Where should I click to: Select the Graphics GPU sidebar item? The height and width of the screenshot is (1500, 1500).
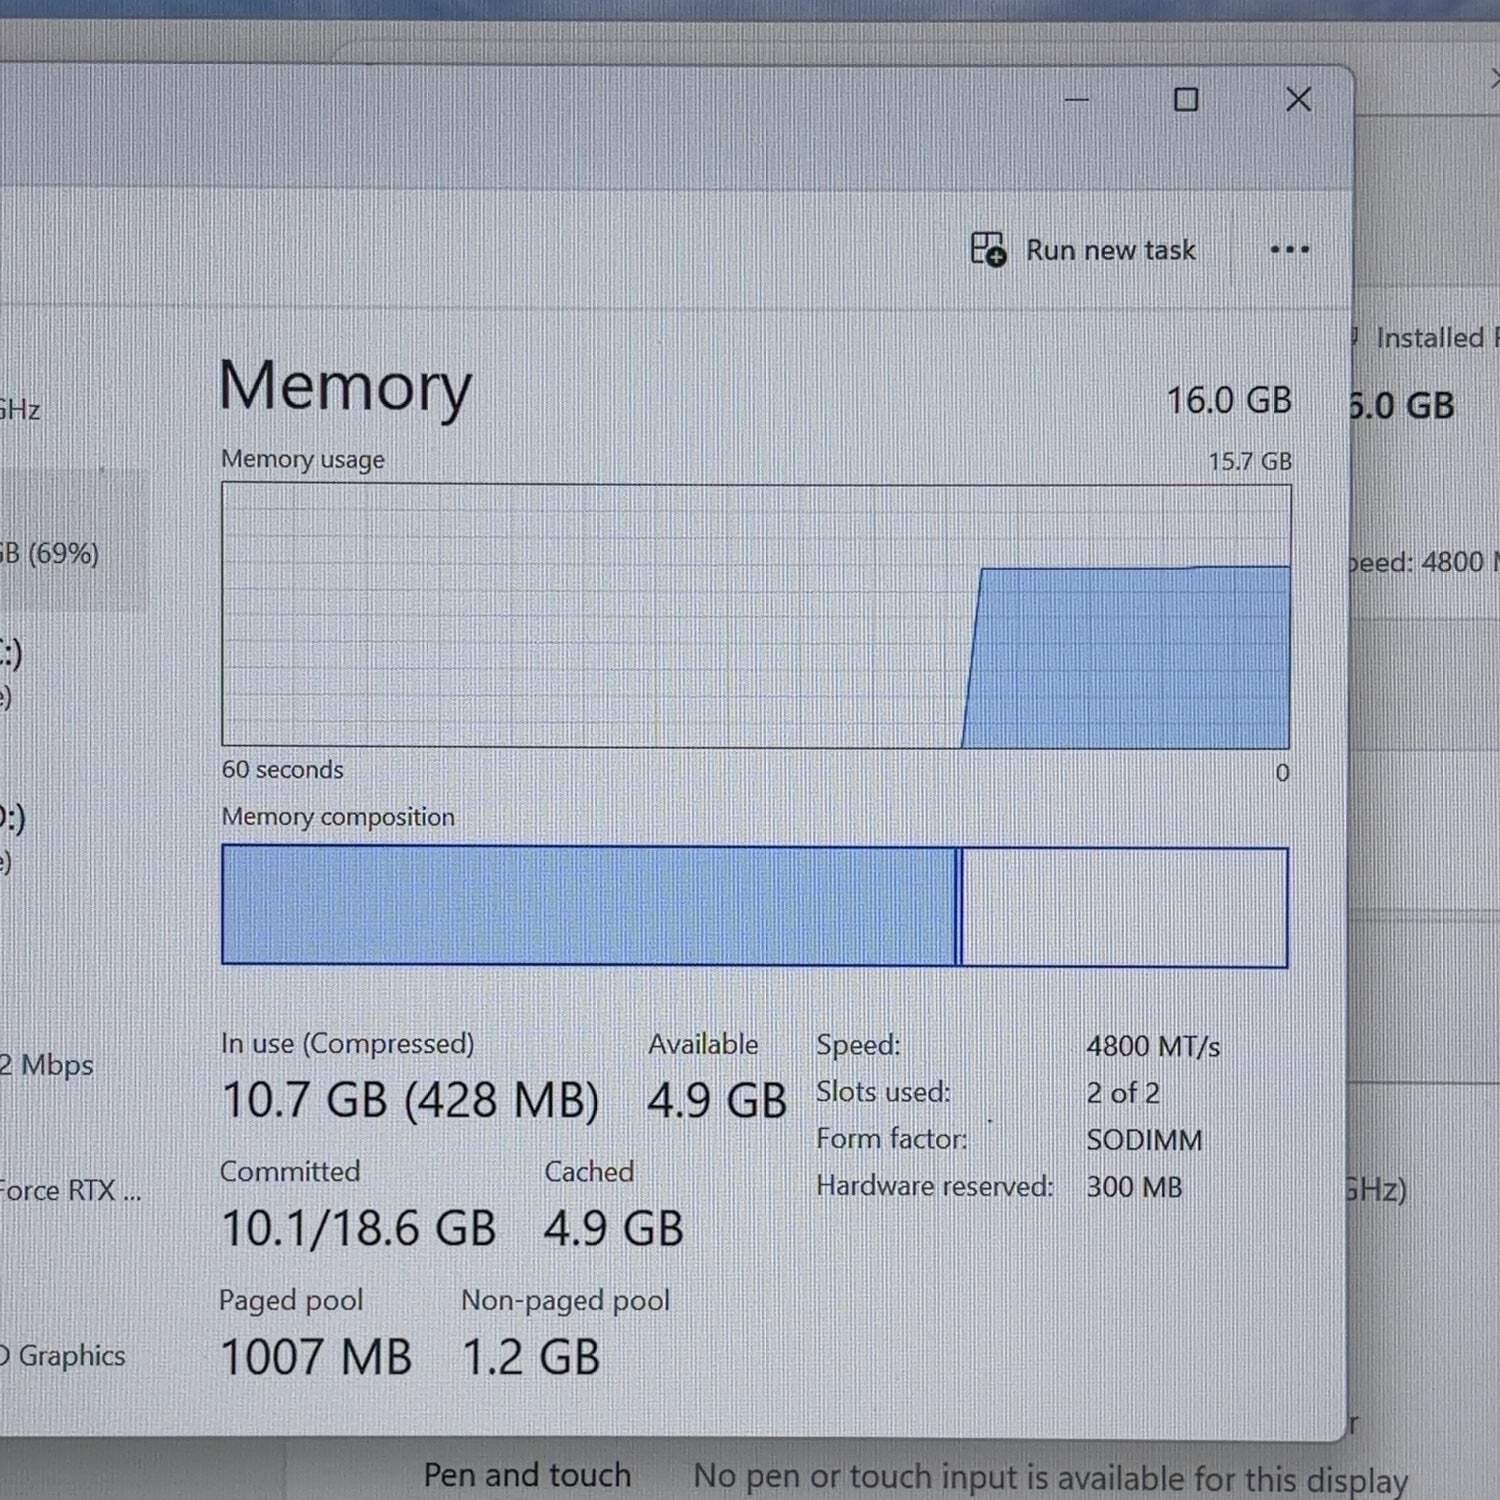[x=63, y=1355]
